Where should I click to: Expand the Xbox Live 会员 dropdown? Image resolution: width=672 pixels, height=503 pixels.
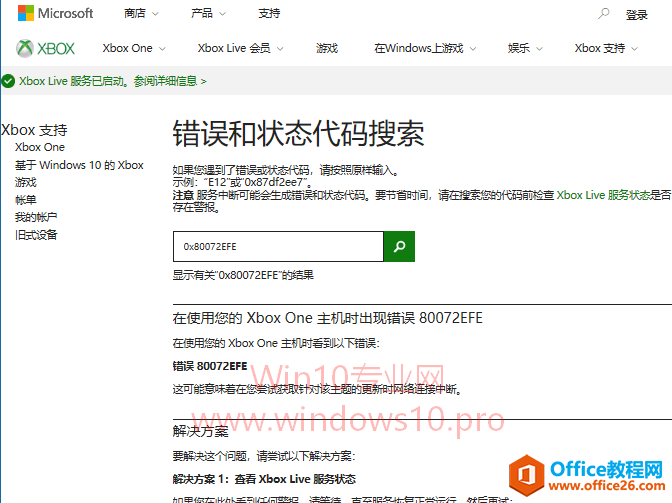pos(240,48)
